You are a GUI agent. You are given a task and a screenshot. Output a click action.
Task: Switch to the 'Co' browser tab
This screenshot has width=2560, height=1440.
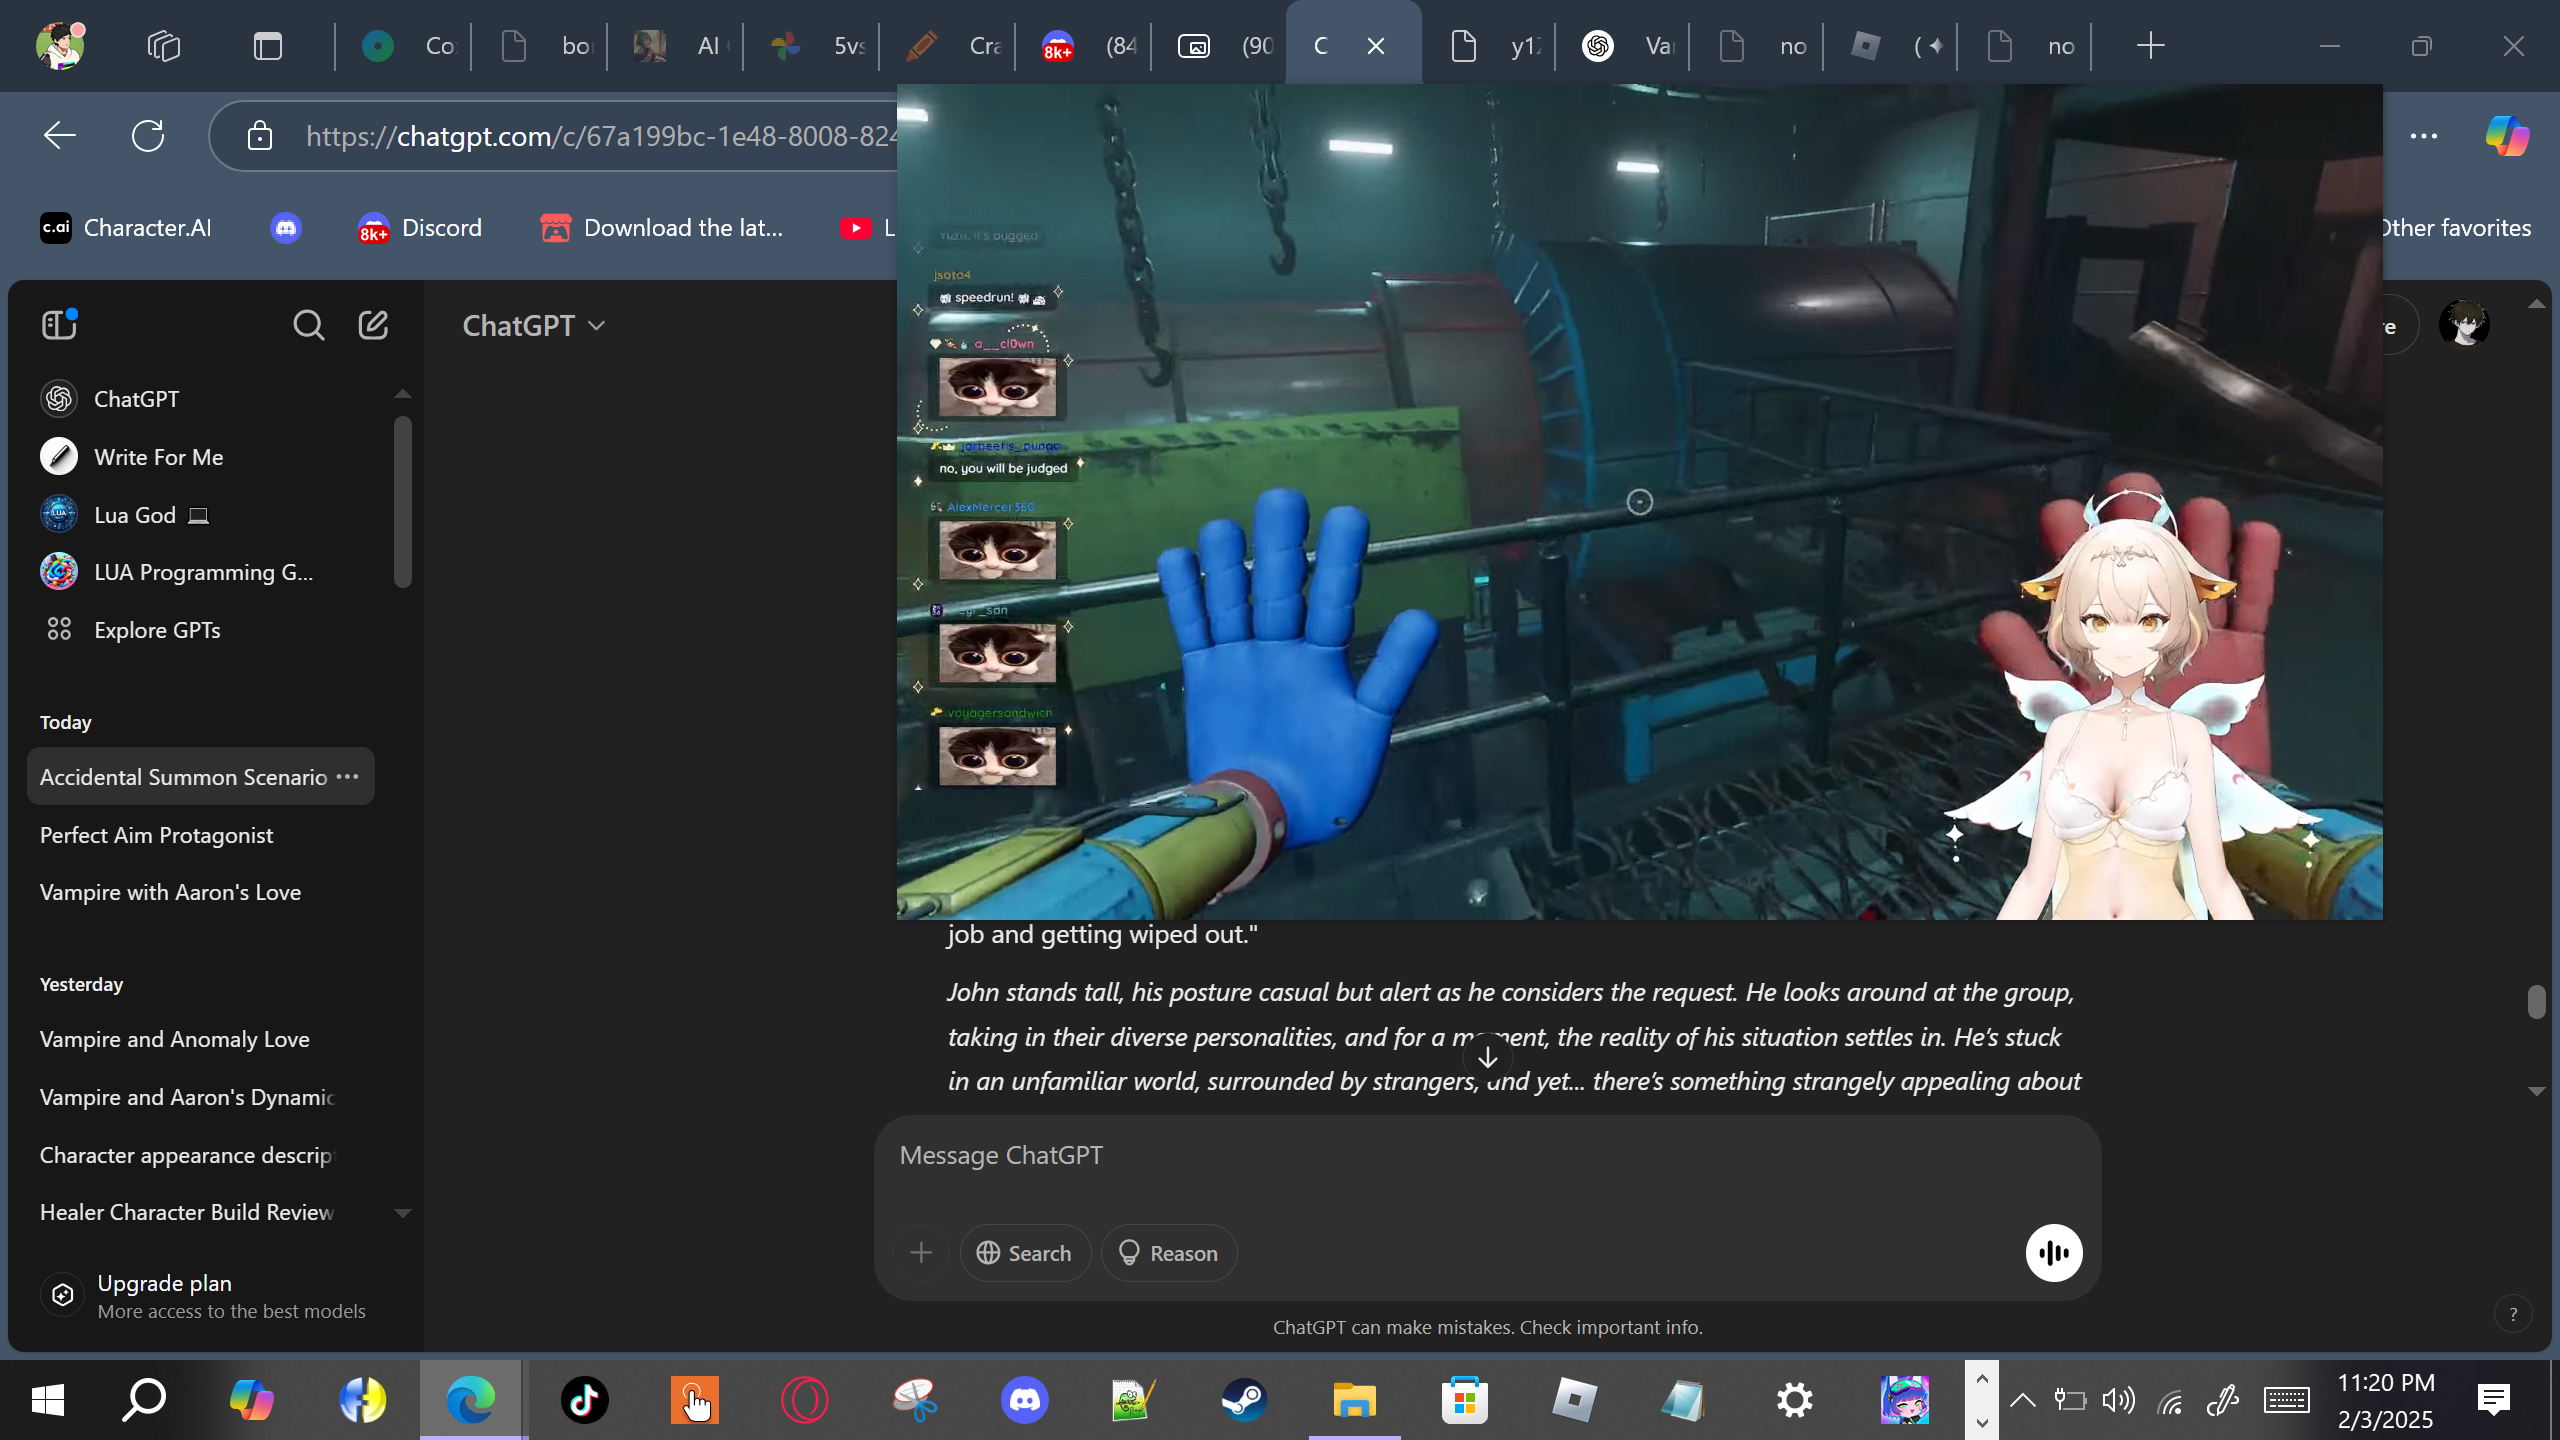pos(405,46)
